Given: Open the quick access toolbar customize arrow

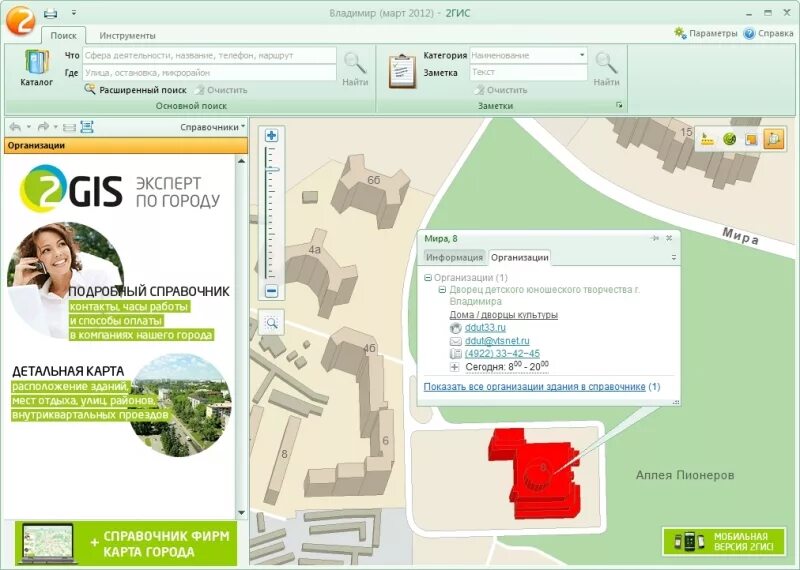Looking at the screenshot, I should (73, 13).
